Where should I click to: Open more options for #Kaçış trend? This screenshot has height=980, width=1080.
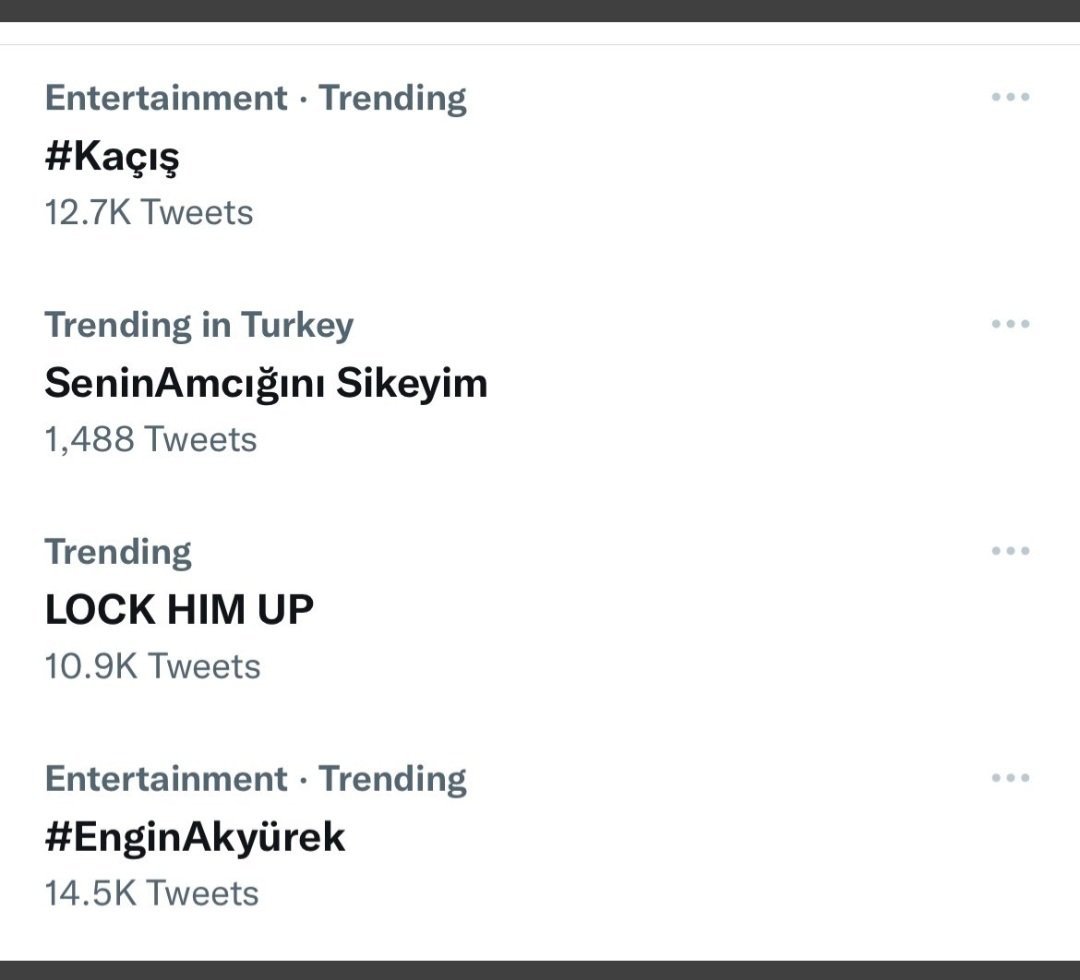[x=1010, y=98]
